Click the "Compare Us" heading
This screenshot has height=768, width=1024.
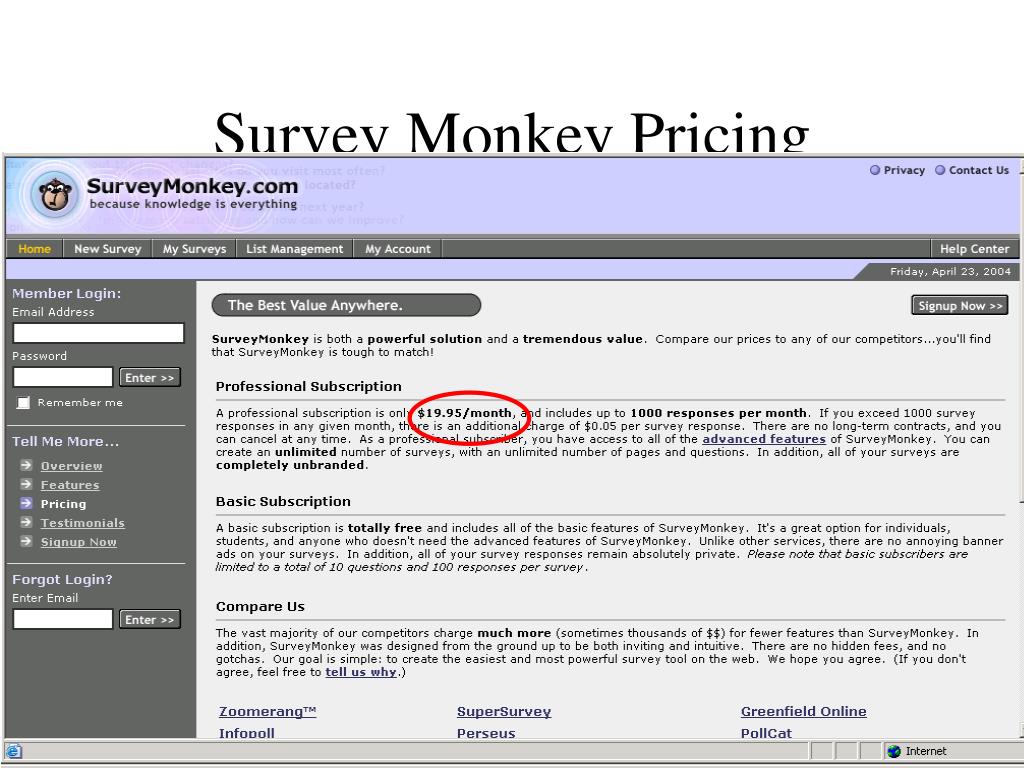click(260, 606)
